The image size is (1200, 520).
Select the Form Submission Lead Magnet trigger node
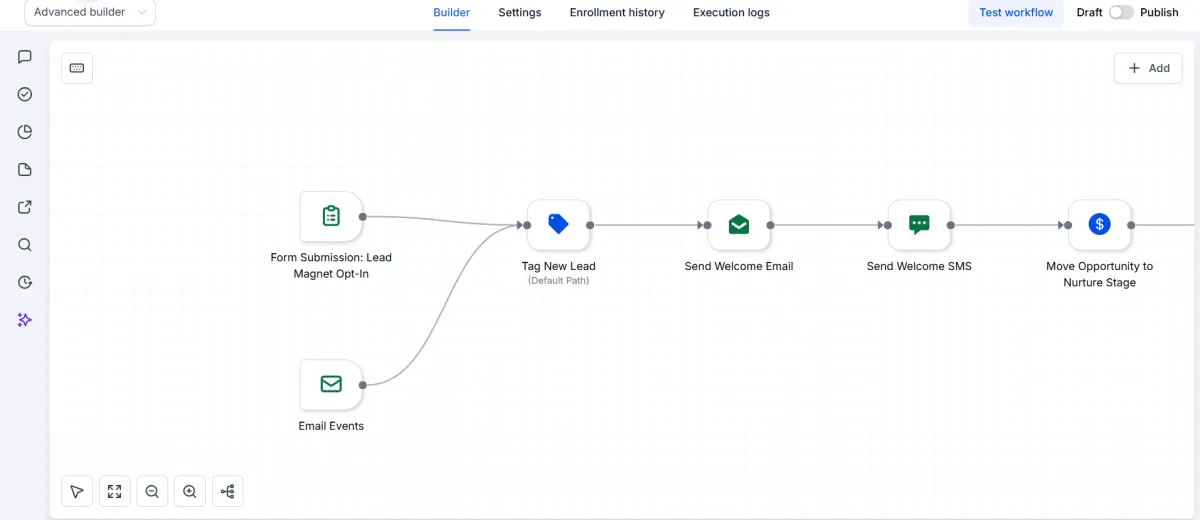click(x=331, y=216)
